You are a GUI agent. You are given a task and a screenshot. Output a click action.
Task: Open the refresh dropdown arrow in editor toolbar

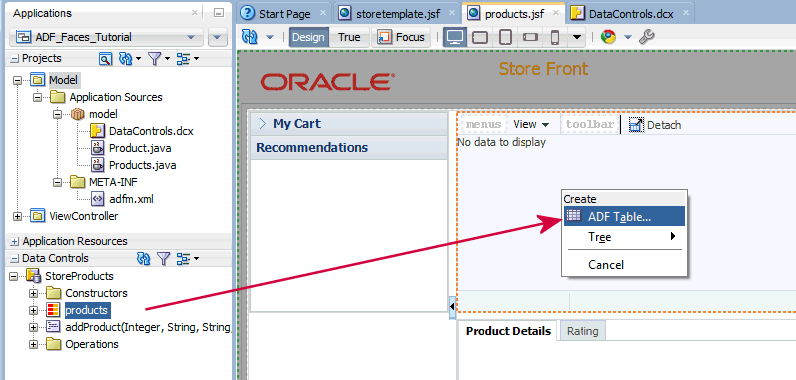[x=270, y=37]
